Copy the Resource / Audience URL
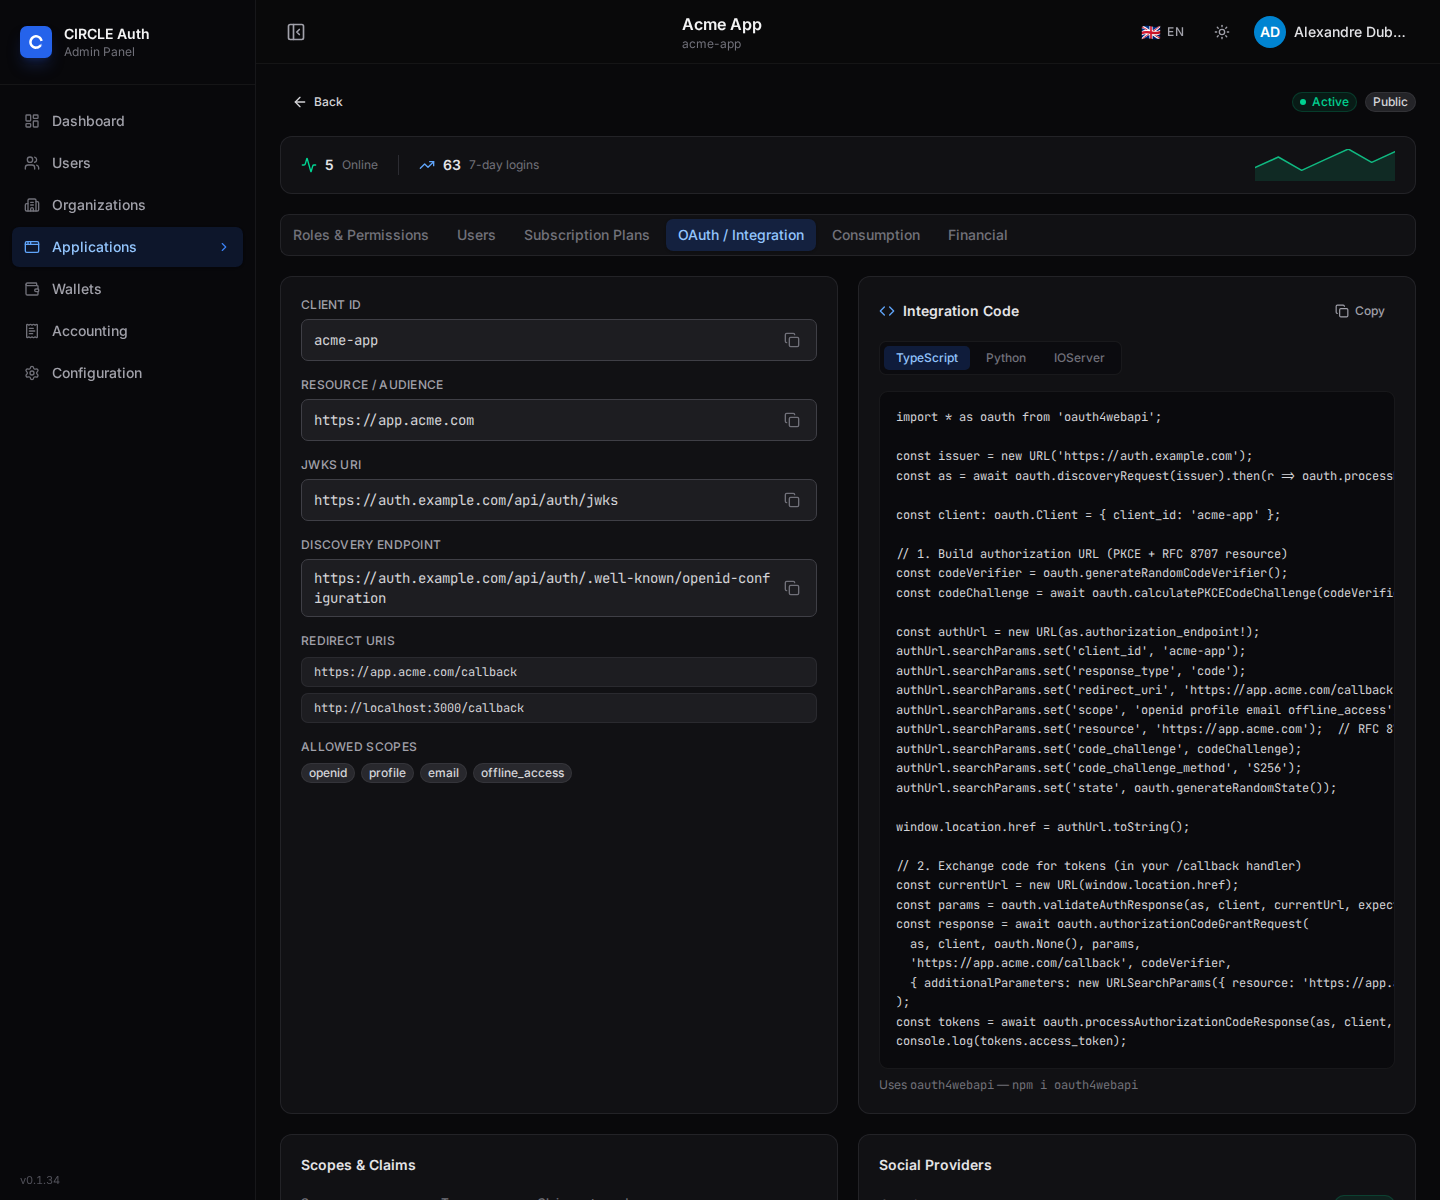Image resolution: width=1440 pixels, height=1200 pixels. tap(792, 420)
